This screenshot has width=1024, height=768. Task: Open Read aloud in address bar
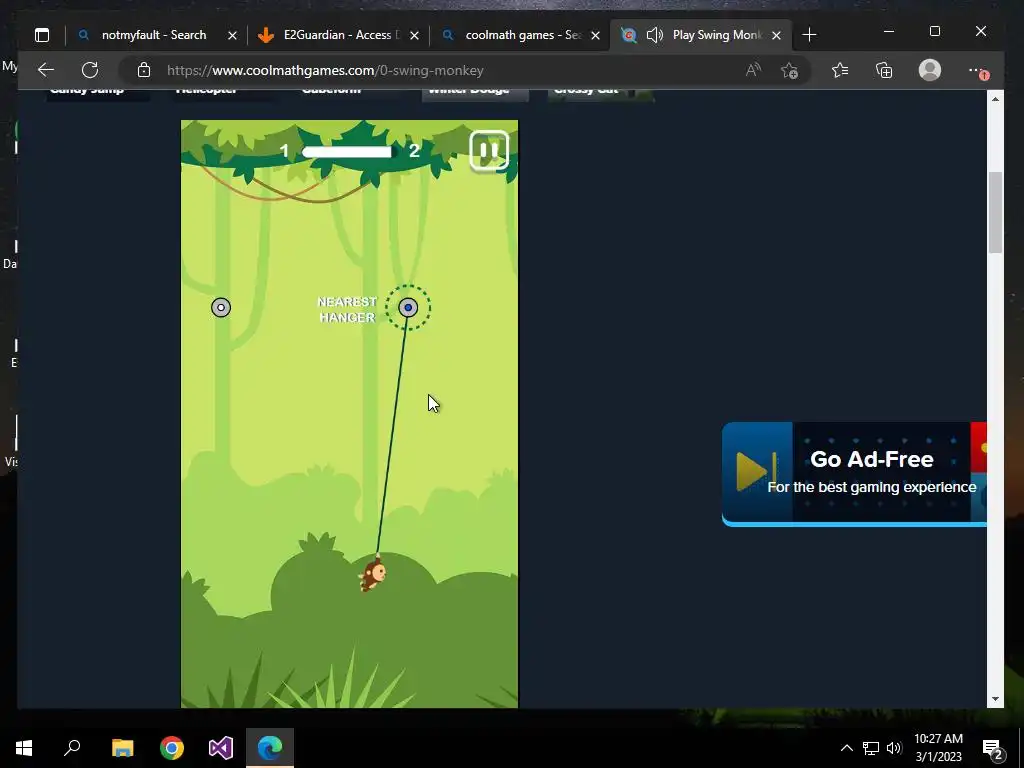pyautogui.click(x=753, y=70)
